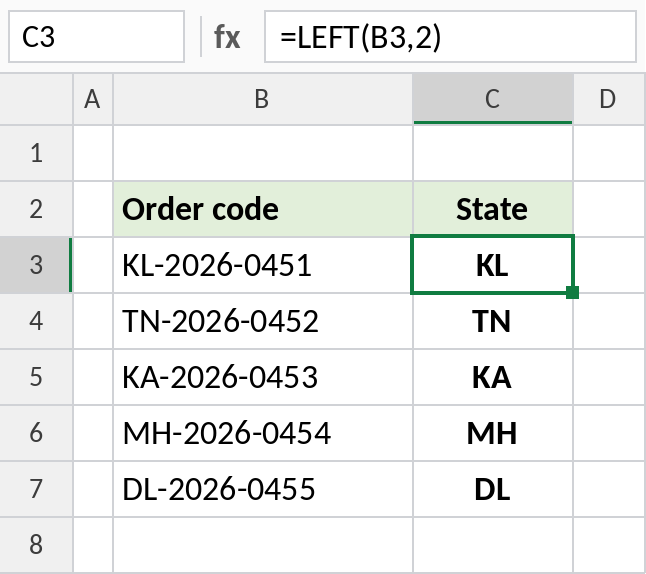This screenshot has width=646, height=574.
Task: Select empty cell A3
Action: tap(93, 265)
